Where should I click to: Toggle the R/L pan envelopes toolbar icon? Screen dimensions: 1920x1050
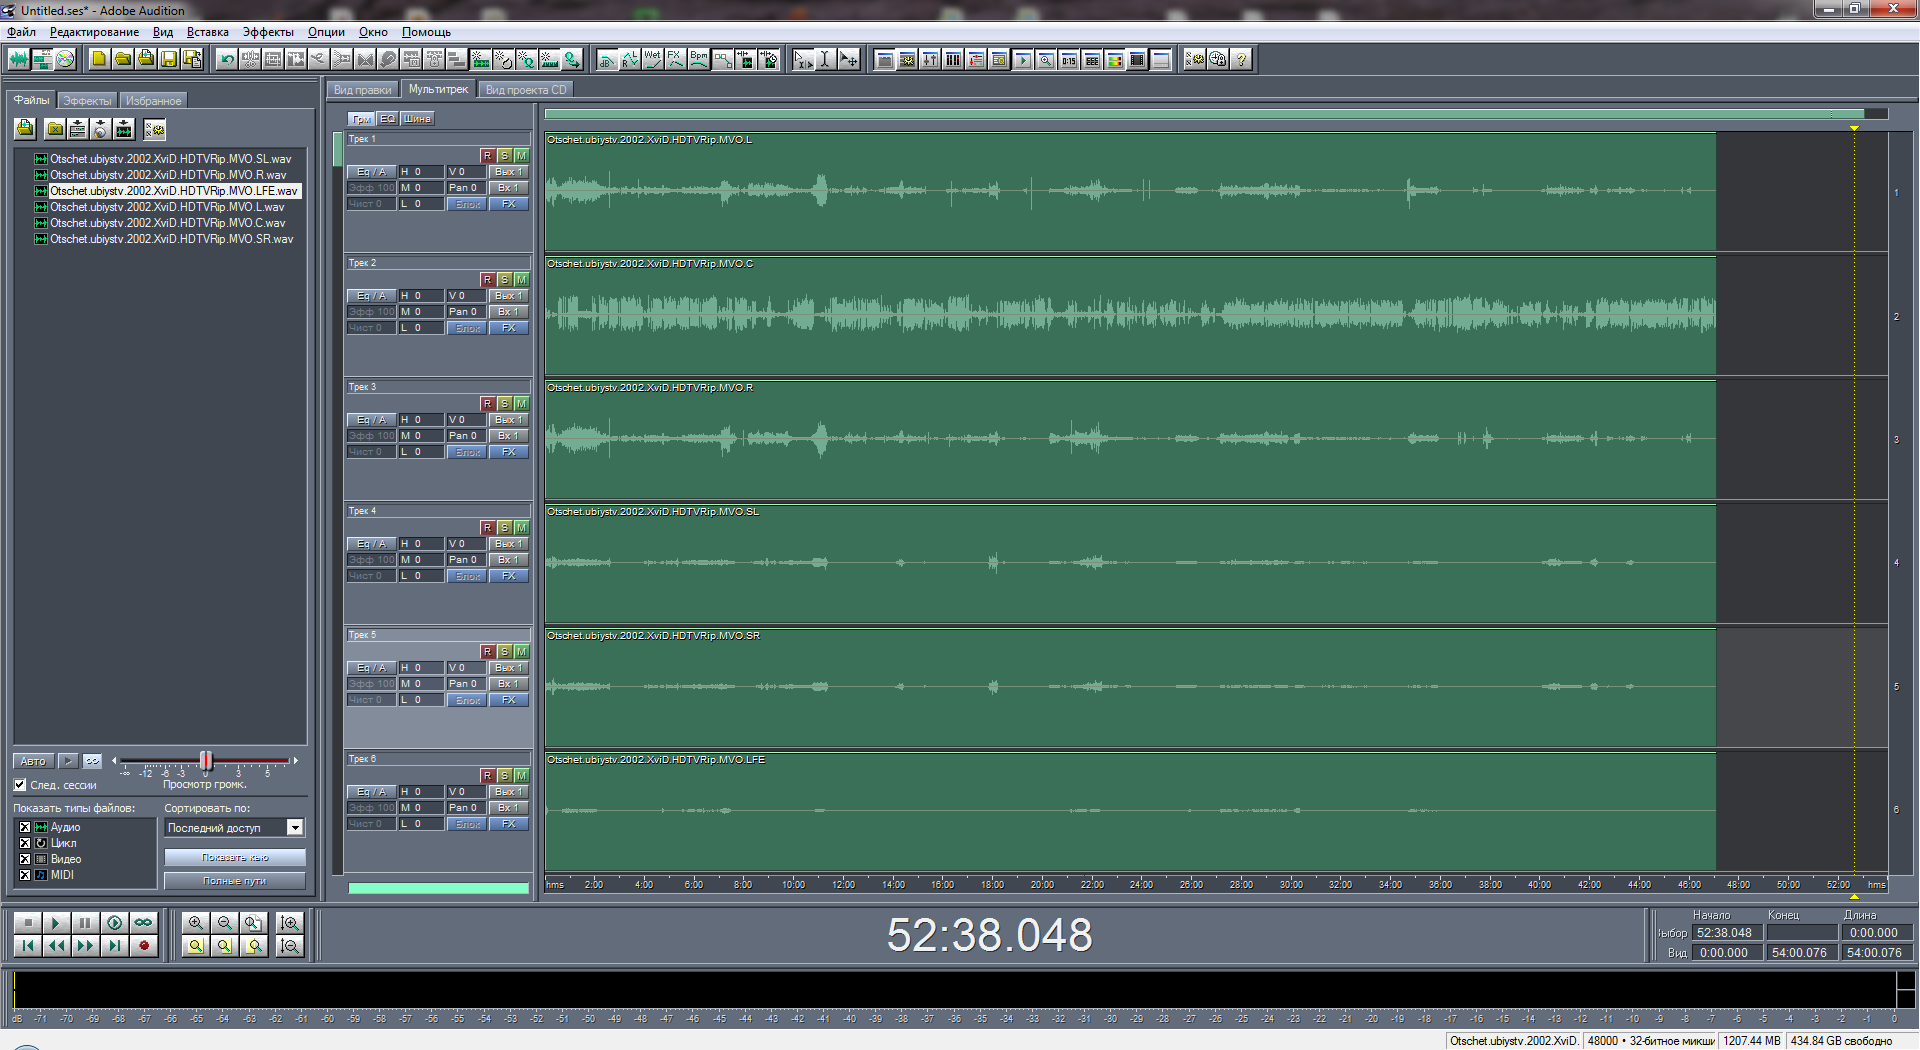click(630, 59)
